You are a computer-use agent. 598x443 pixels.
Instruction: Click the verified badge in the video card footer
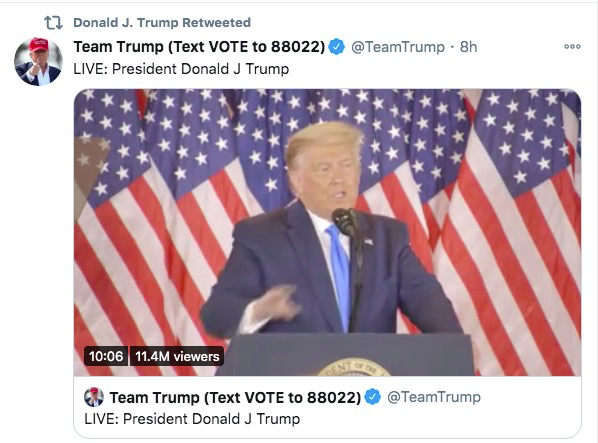point(373,397)
